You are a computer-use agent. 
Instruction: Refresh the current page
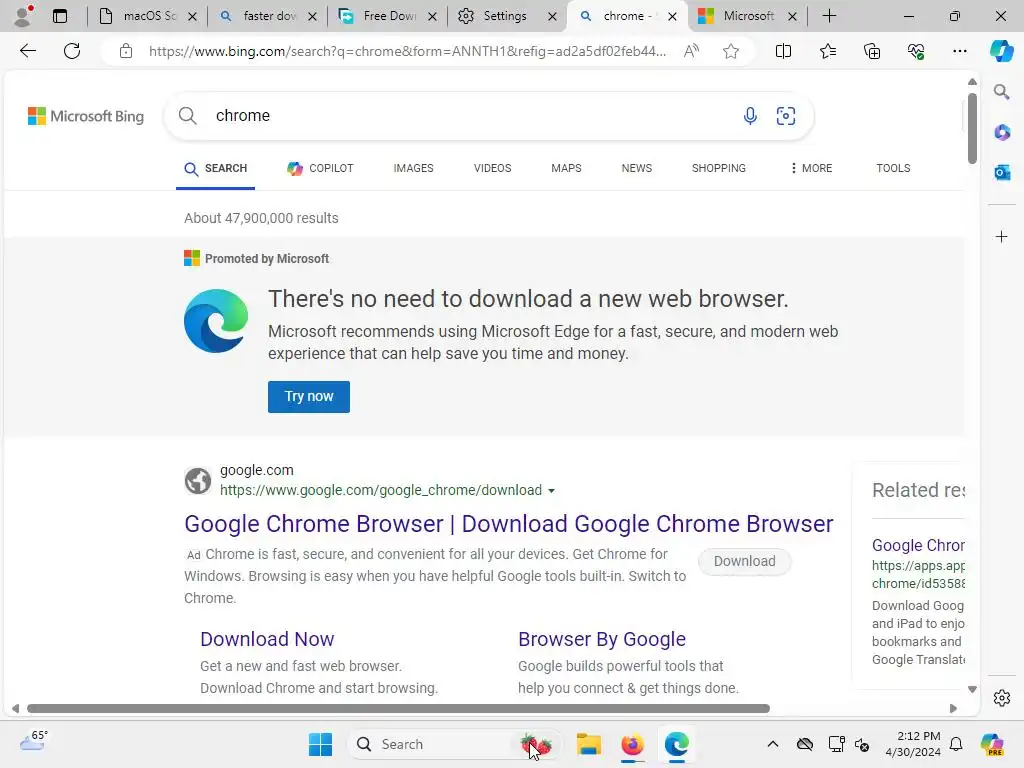coord(72,51)
